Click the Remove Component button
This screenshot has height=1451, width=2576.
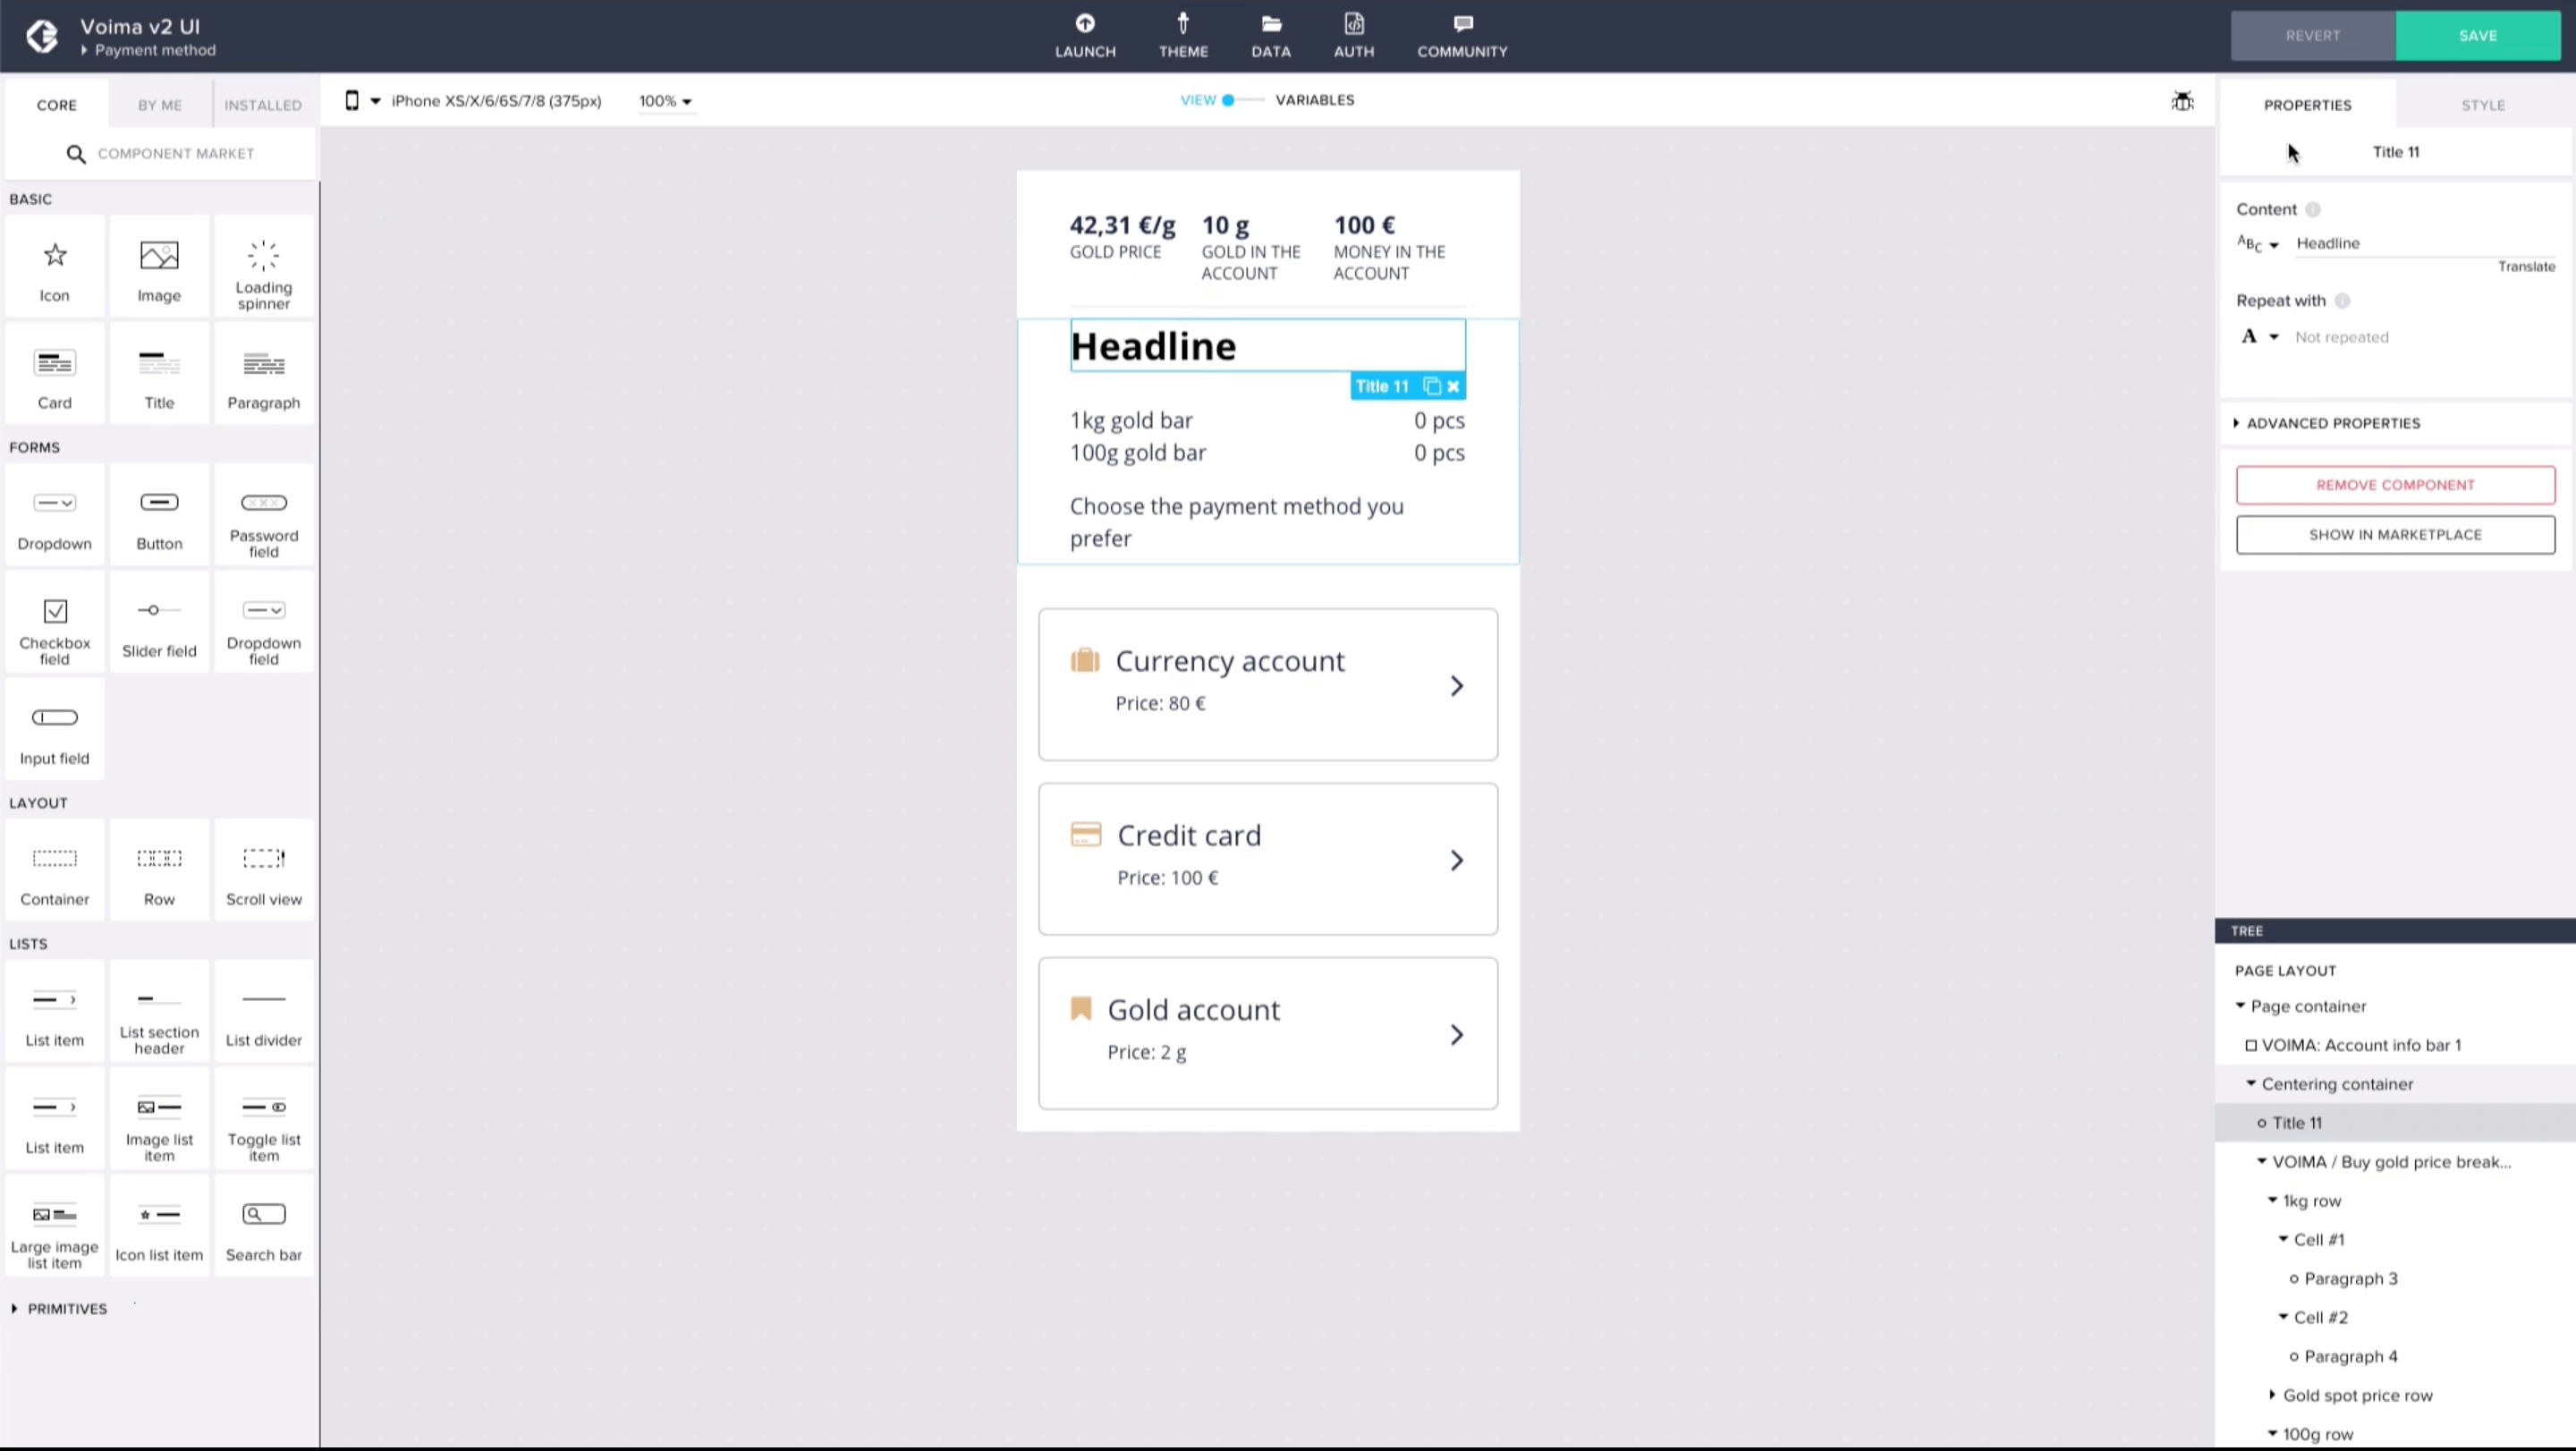2395,485
